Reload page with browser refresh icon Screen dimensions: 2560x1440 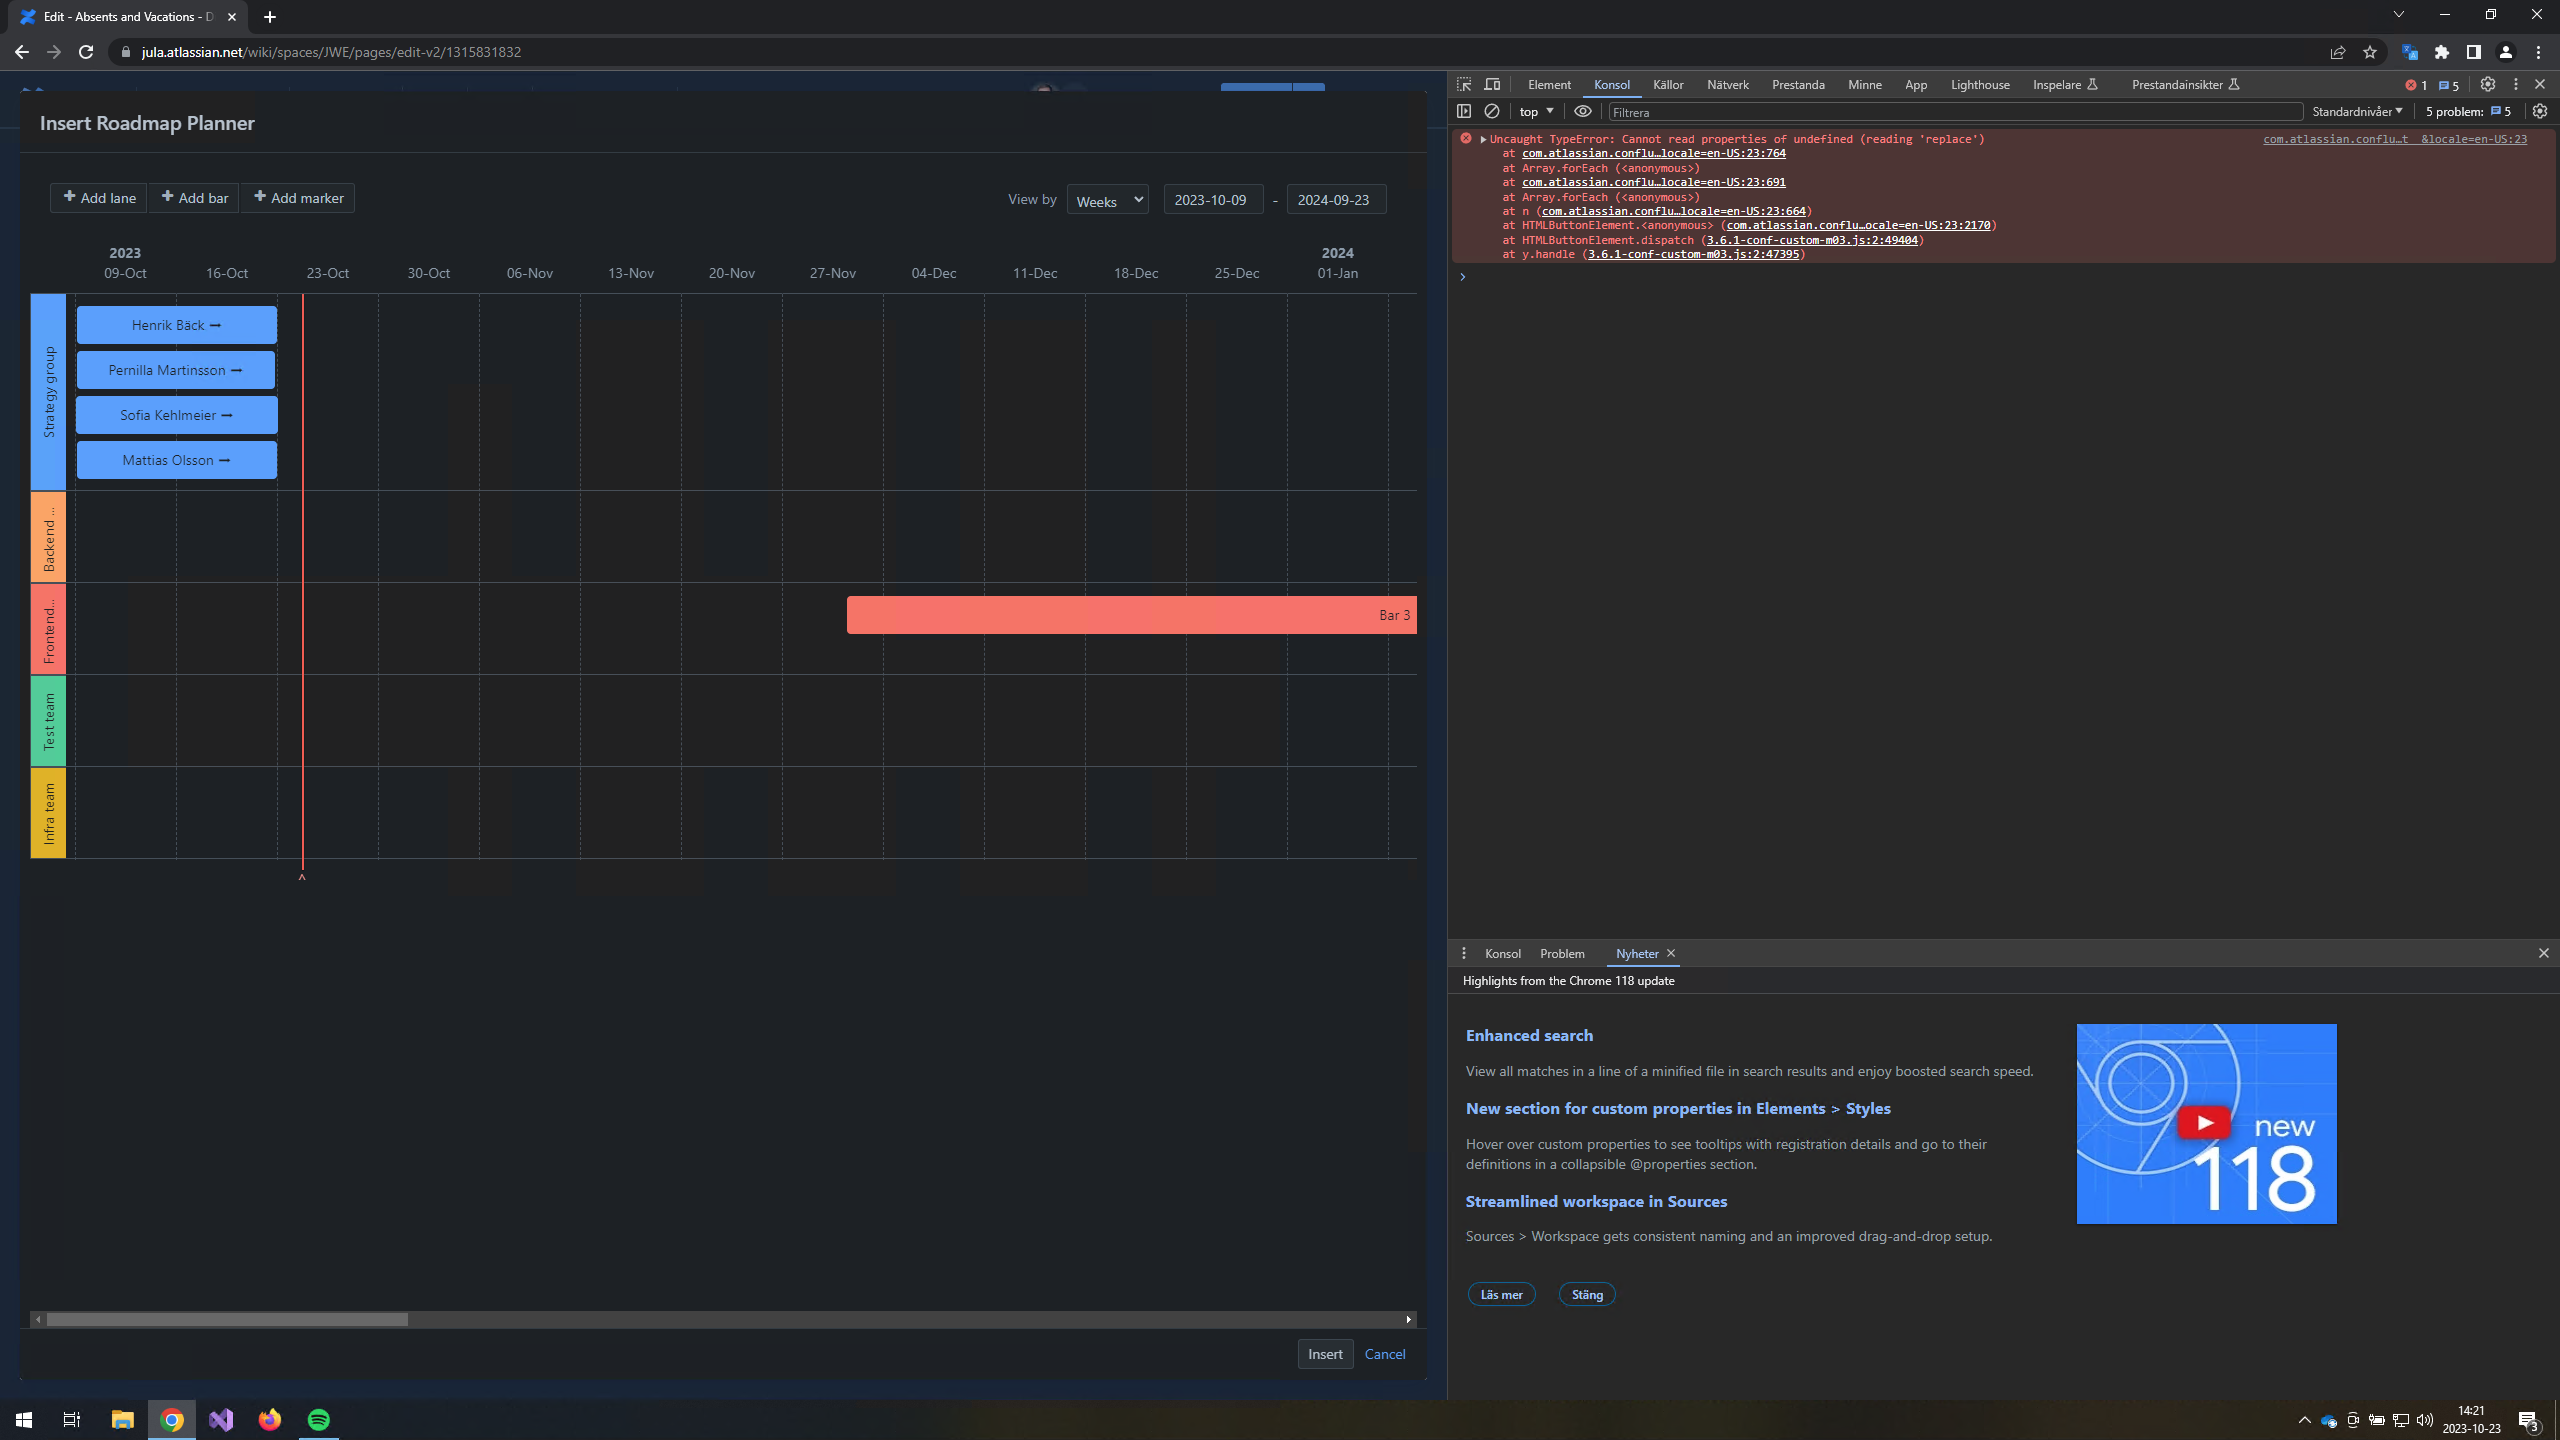tap(86, 52)
